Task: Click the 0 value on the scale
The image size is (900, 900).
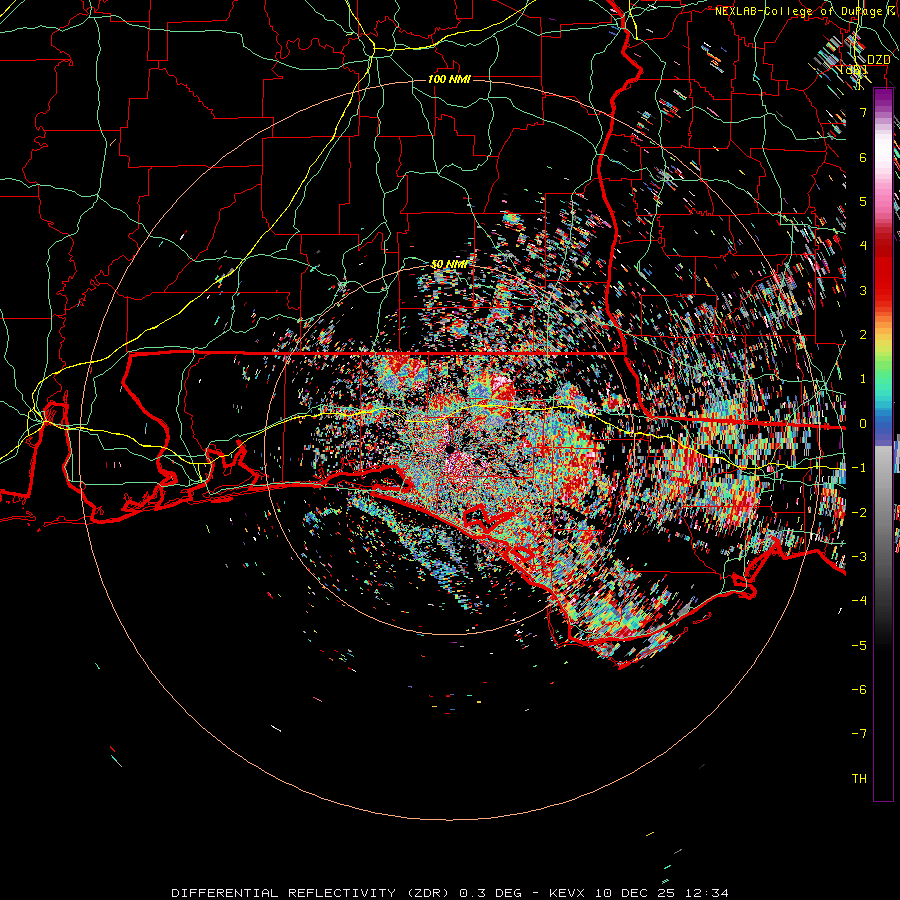Action: (863, 424)
